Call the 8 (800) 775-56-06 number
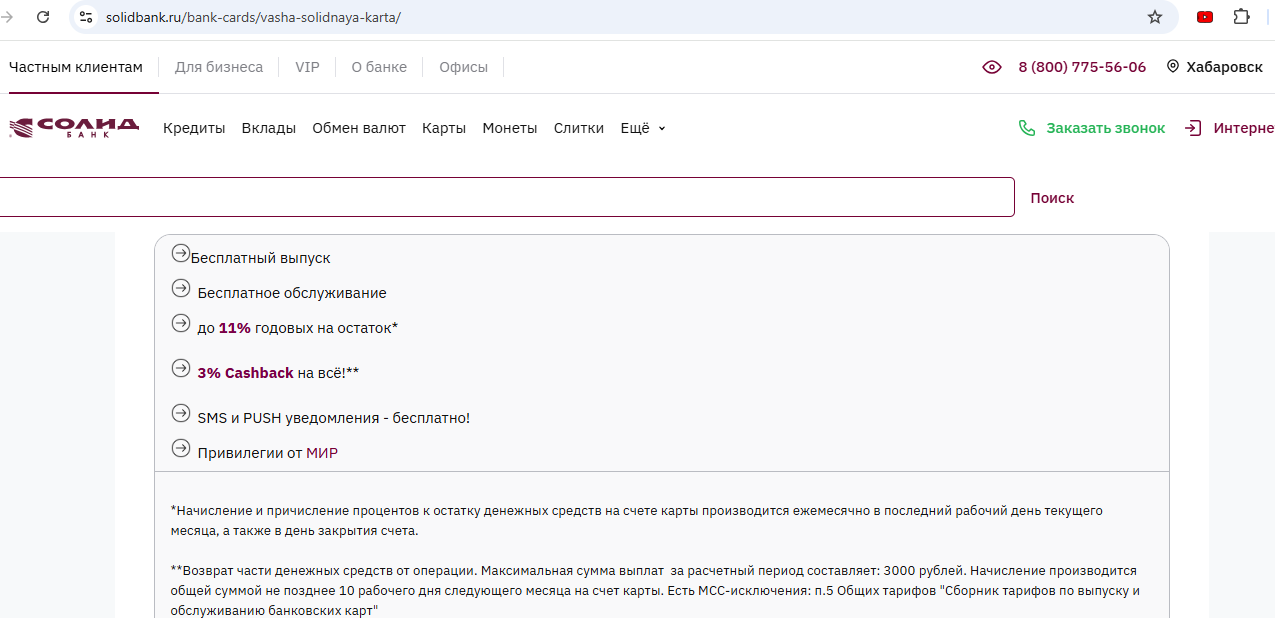1275x618 pixels. [1081, 67]
